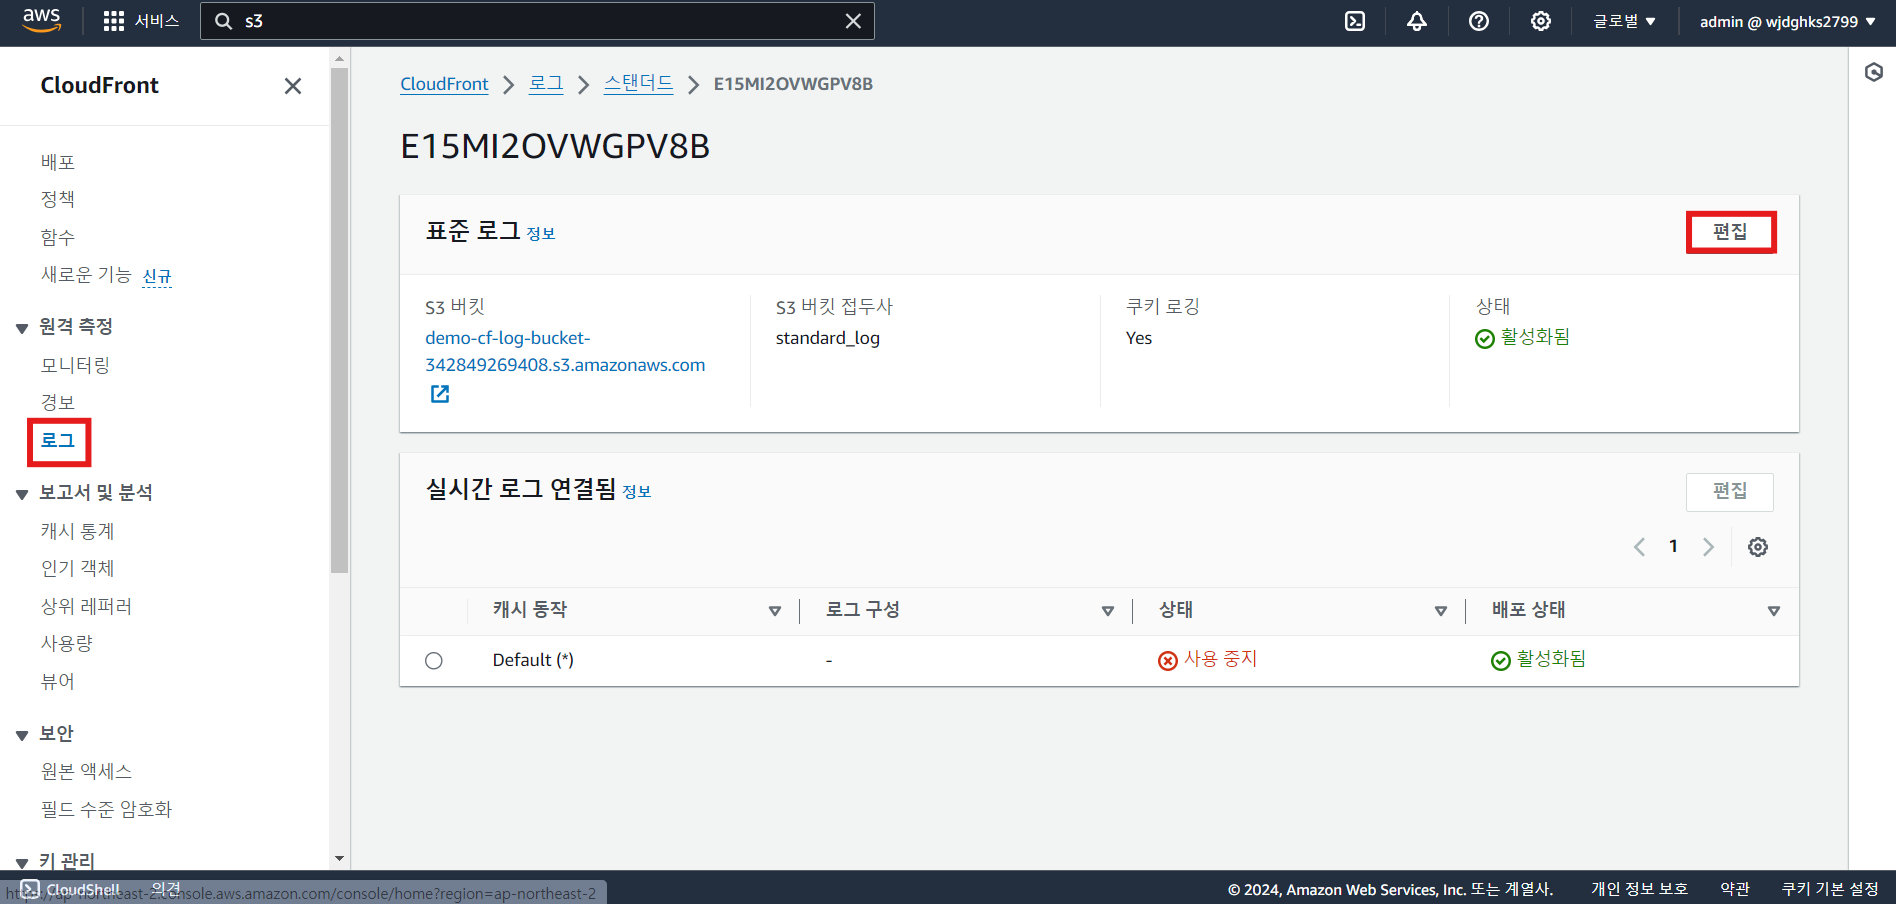
Task: Open the 스탠더드 breadcrumb link
Action: tap(638, 84)
